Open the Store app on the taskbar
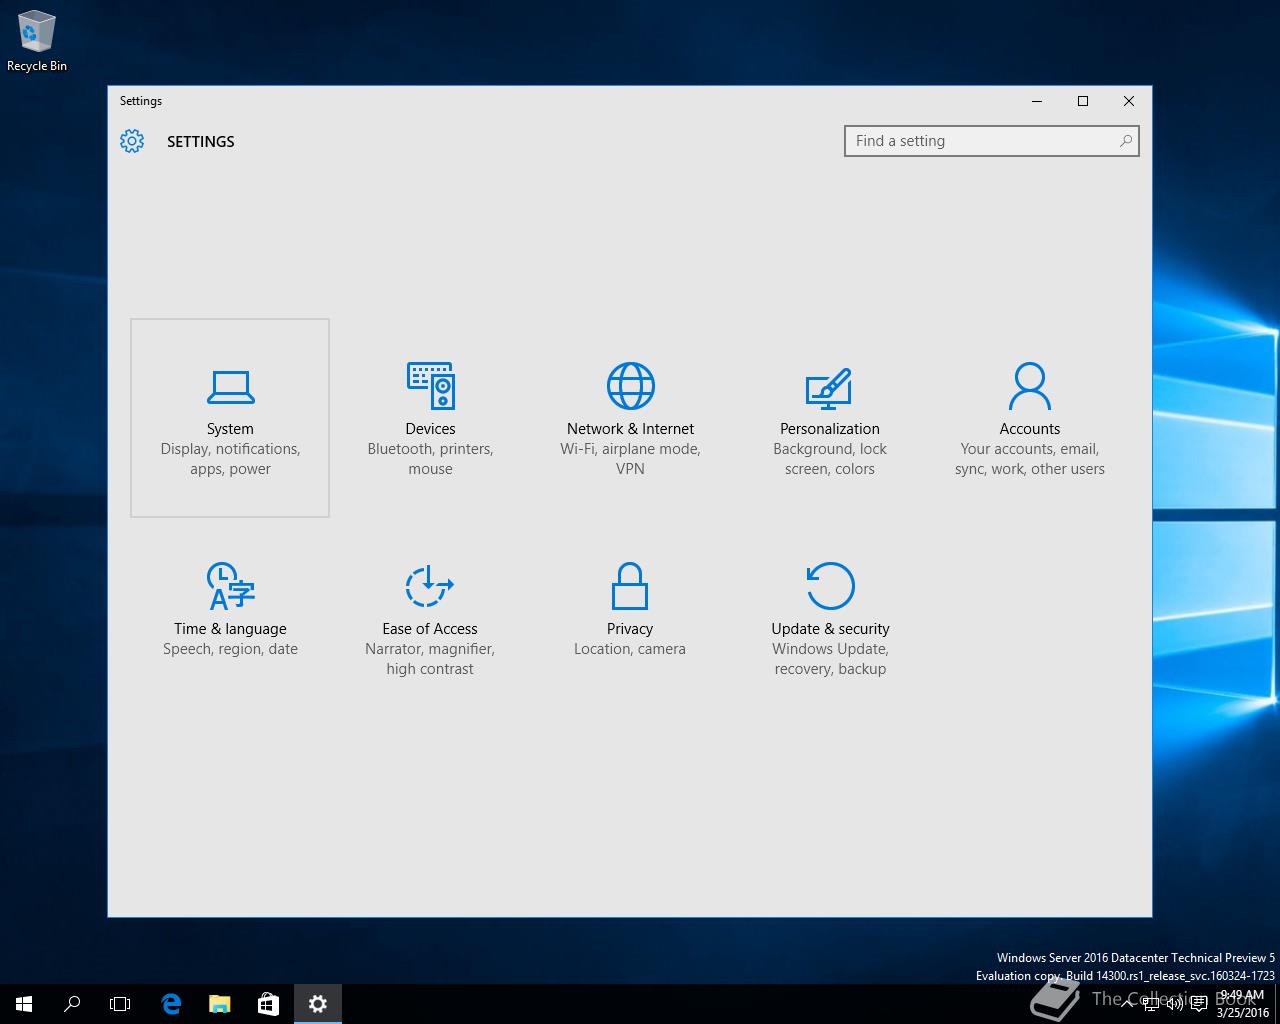The height and width of the screenshot is (1024, 1280). 268,1004
